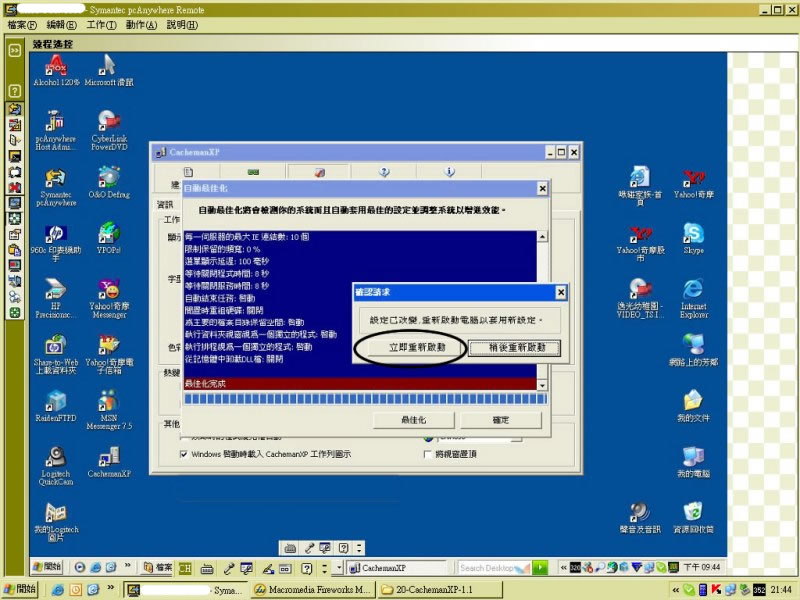Select the CachemanXP shortcut on the desktop
The image size is (800, 600).
click(x=109, y=462)
